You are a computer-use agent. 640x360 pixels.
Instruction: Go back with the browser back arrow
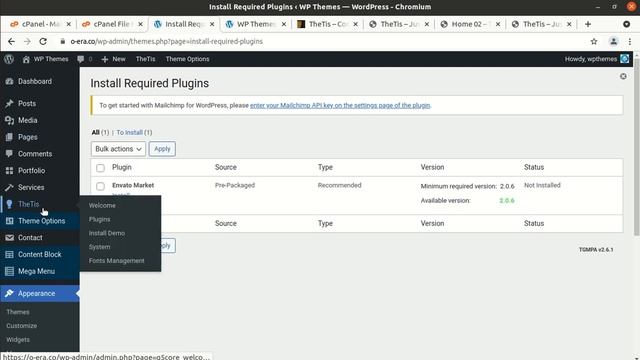(x=11, y=41)
